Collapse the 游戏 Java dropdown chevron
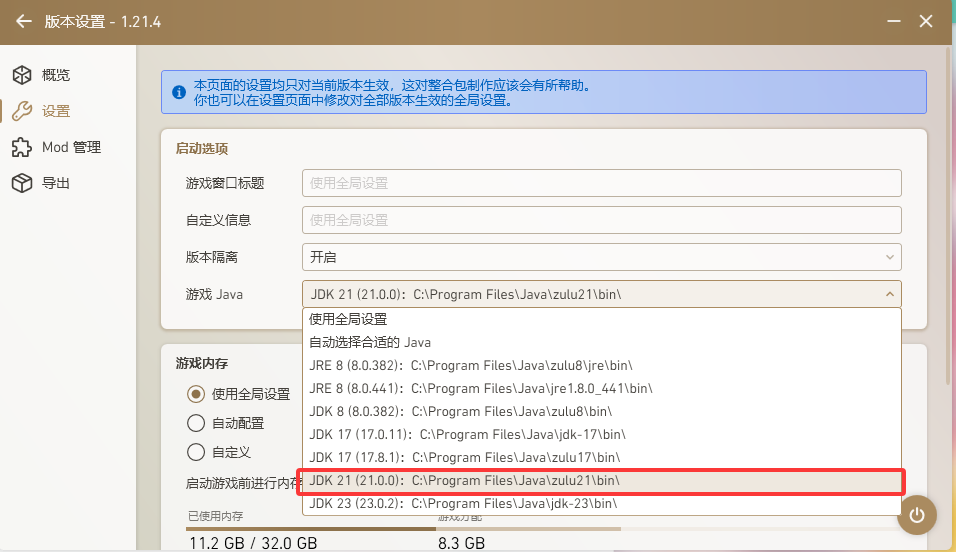956x552 pixels. (x=890, y=295)
